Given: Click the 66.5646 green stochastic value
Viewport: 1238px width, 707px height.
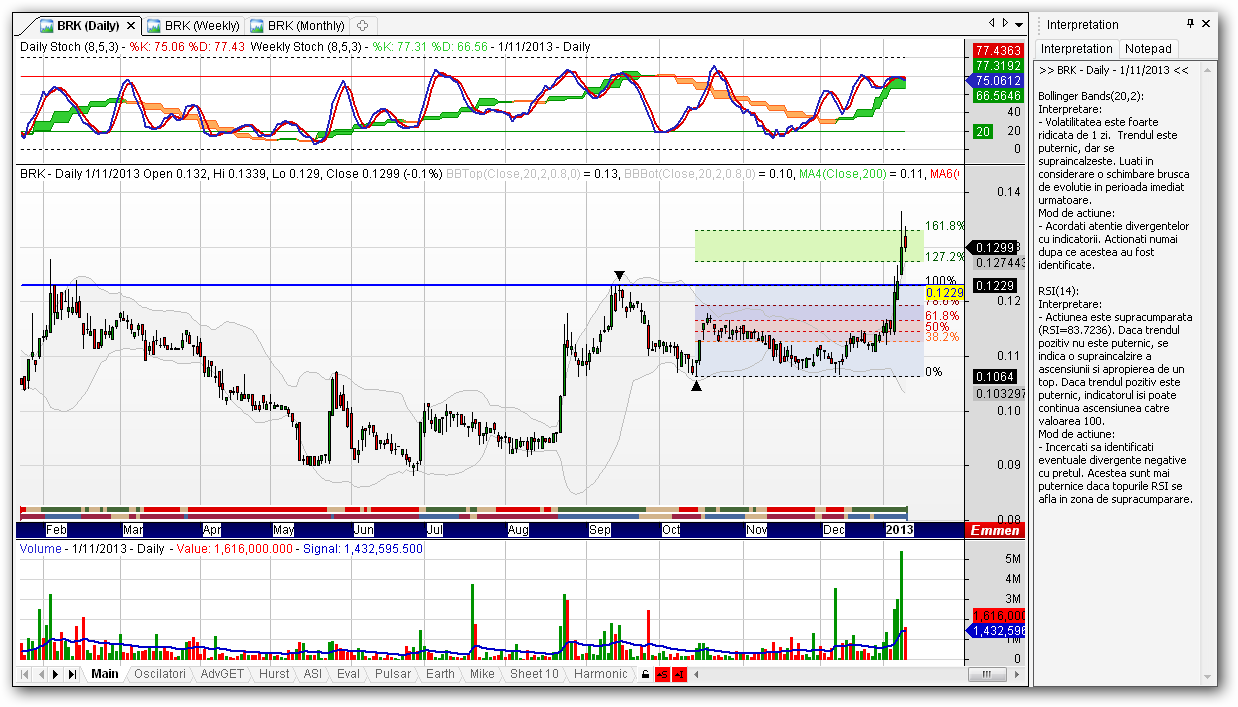Looking at the screenshot, I should coord(998,95).
